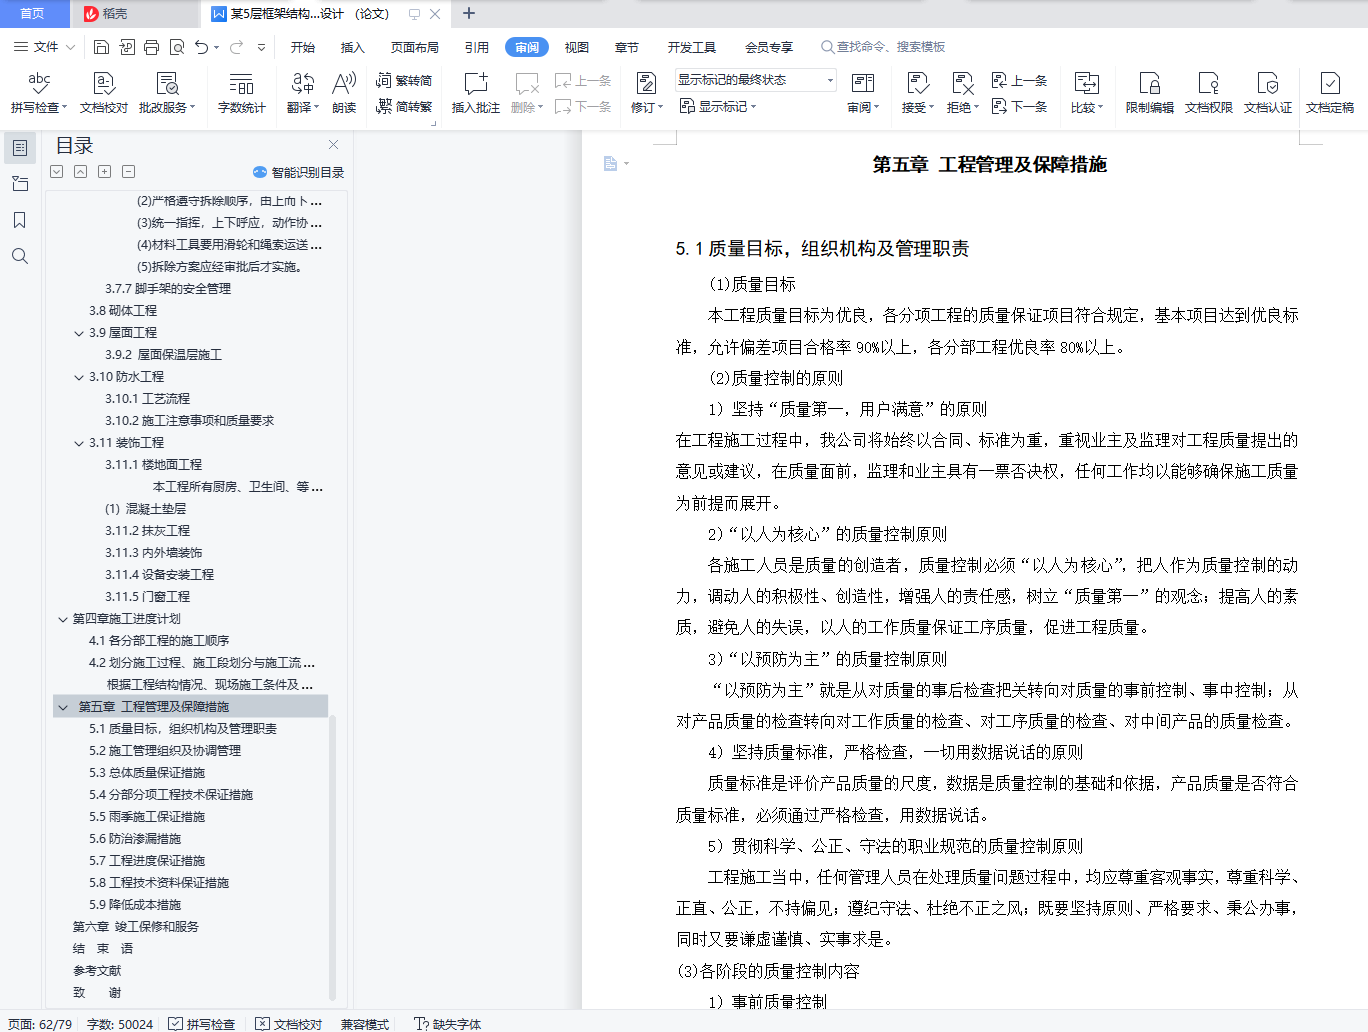Open the 文件 menu dropdown
Viewport: 1368px width, 1032px height.
44,47
